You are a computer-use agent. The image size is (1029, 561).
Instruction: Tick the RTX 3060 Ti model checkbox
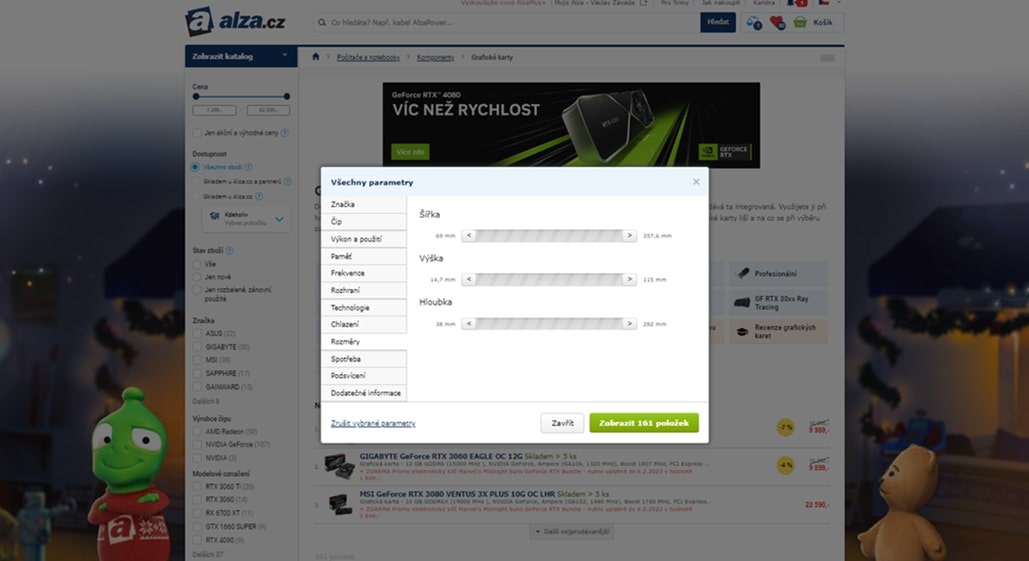[198, 487]
